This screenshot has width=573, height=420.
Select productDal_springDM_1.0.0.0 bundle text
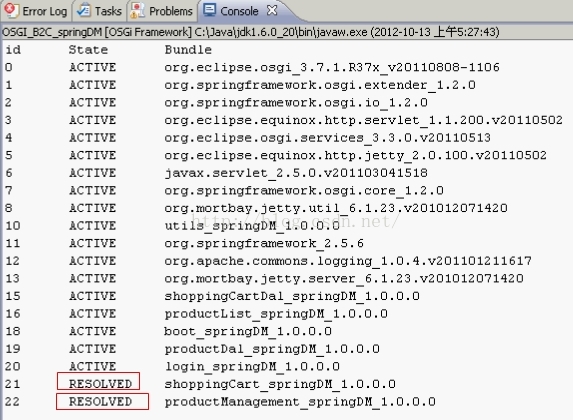coord(272,349)
